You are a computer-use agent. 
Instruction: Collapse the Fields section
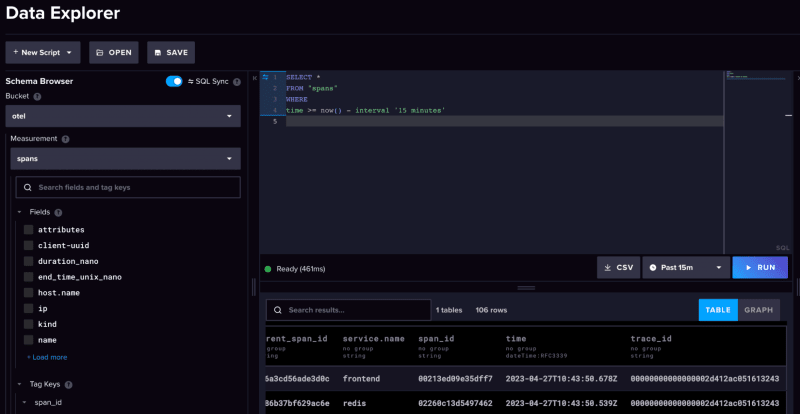pyautogui.click(x=19, y=212)
